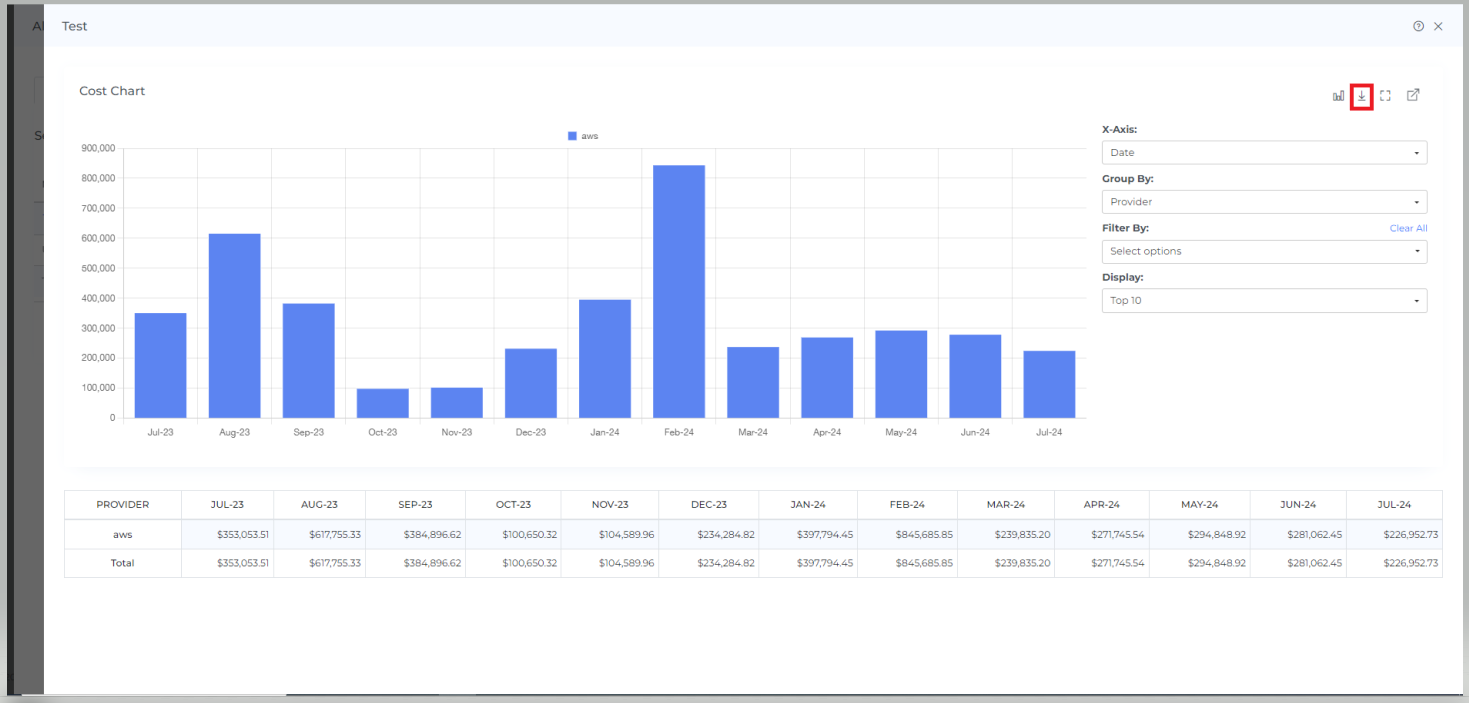Select the FEB-24 column header
The width and height of the screenshot is (1469, 703).
pyautogui.click(x=907, y=505)
